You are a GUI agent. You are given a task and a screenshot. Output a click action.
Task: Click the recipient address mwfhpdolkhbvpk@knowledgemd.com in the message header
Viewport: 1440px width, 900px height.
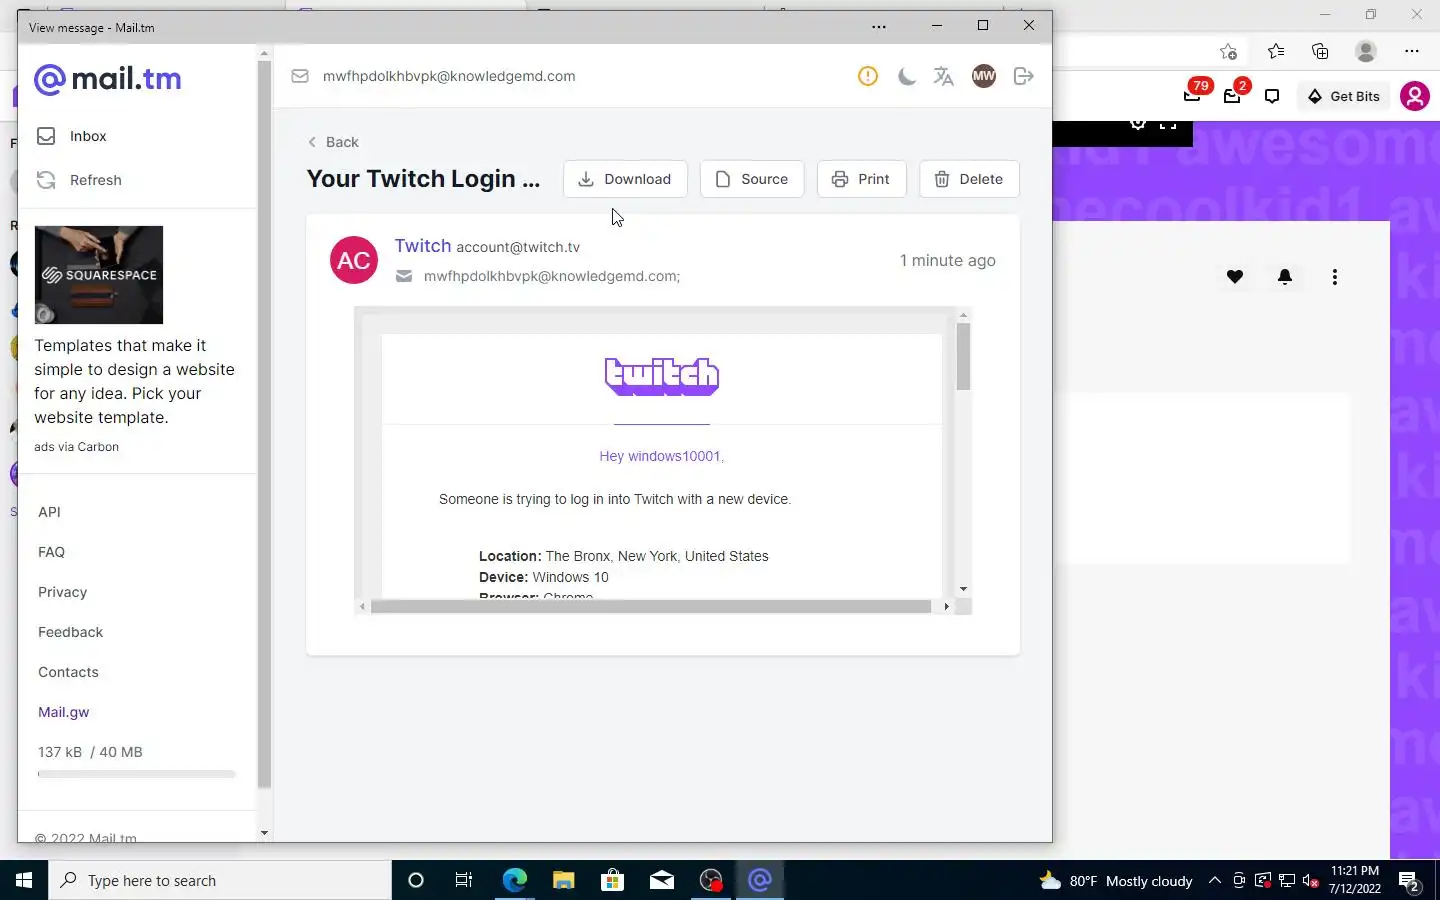(x=552, y=276)
